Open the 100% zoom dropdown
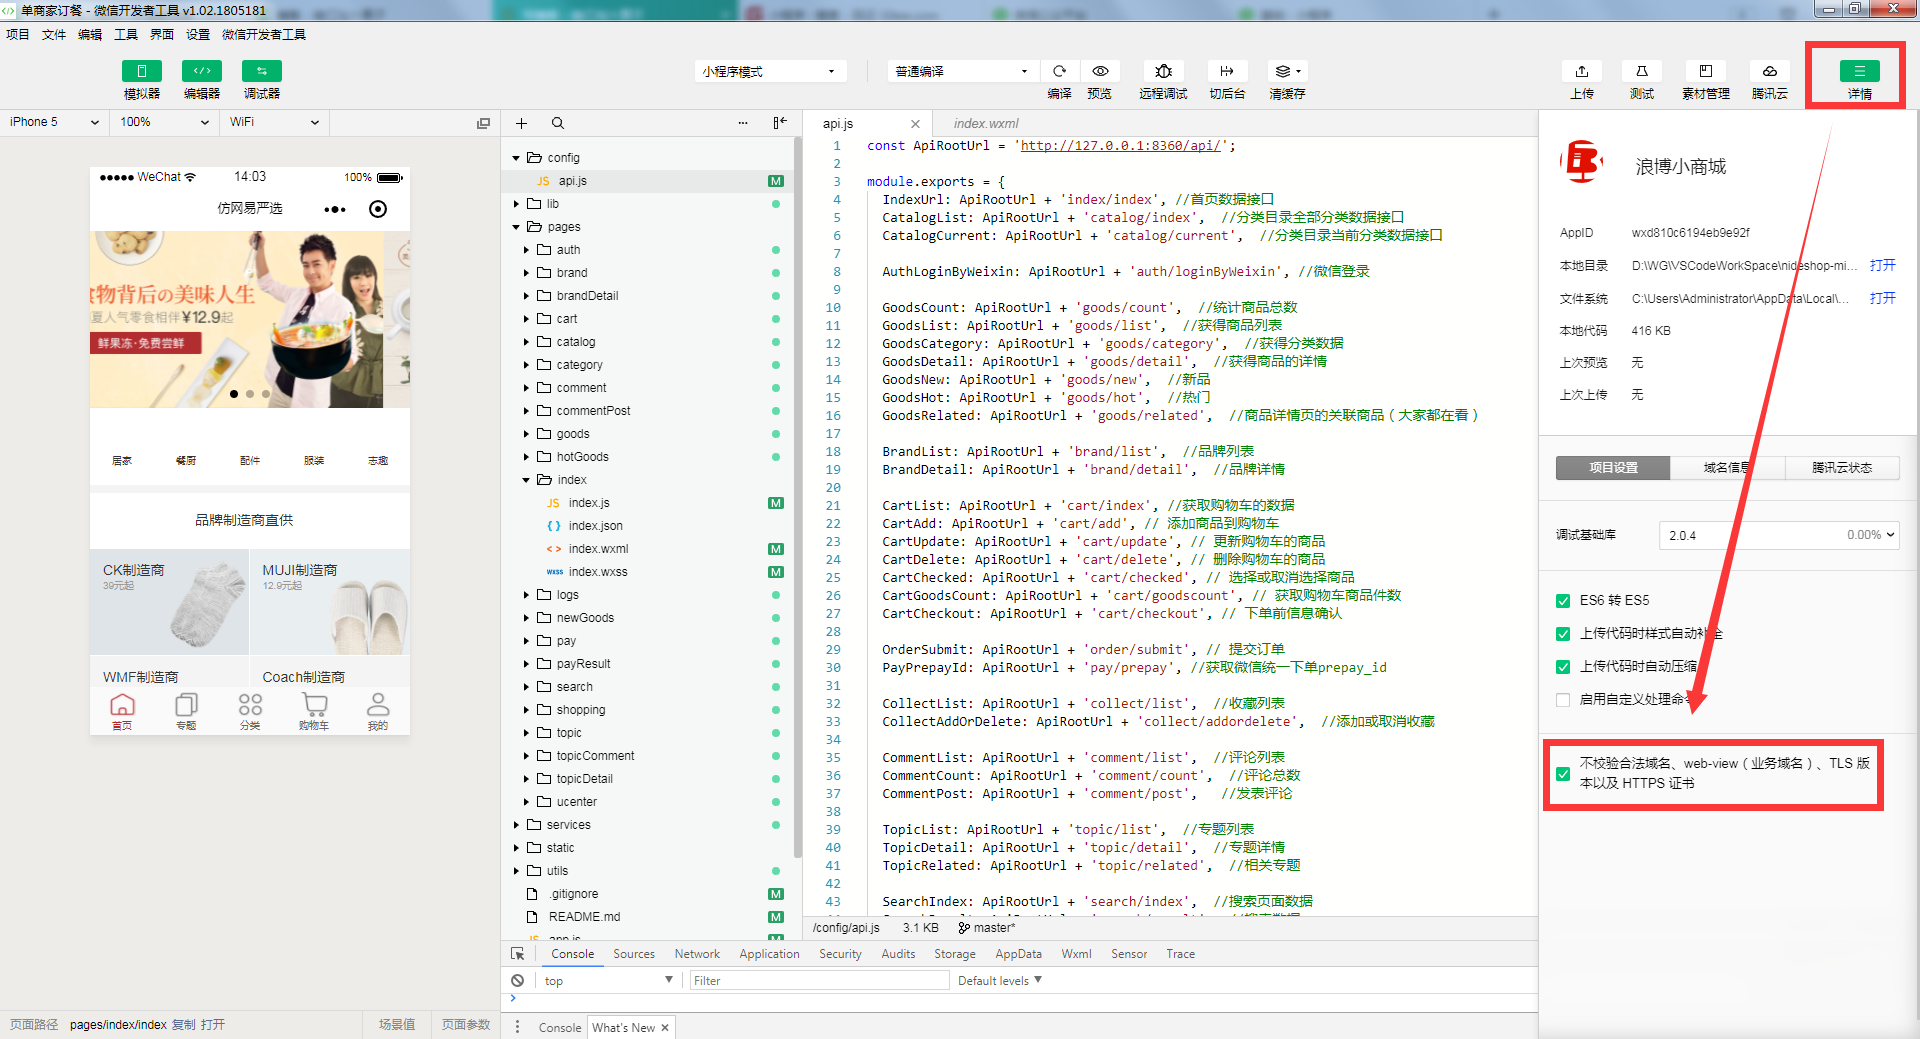Image resolution: width=1920 pixels, height=1039 pixels. [164, 122]
